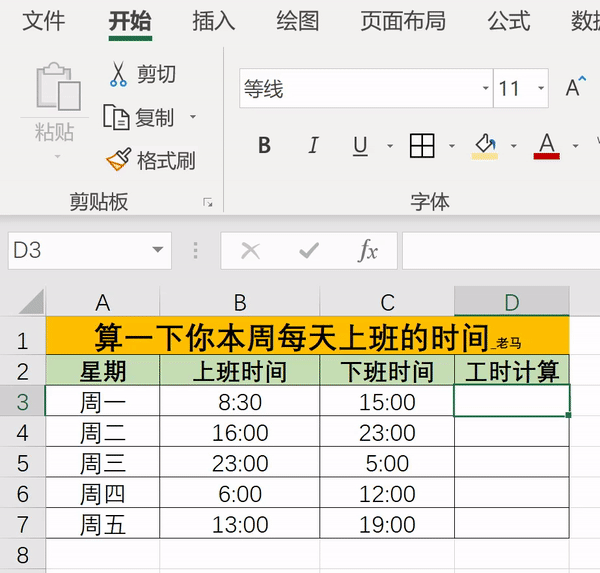Select the cell containing 16:00
The width and height of the screenshot is (600, 573).
pyautogui.click(x=240, y=432)
